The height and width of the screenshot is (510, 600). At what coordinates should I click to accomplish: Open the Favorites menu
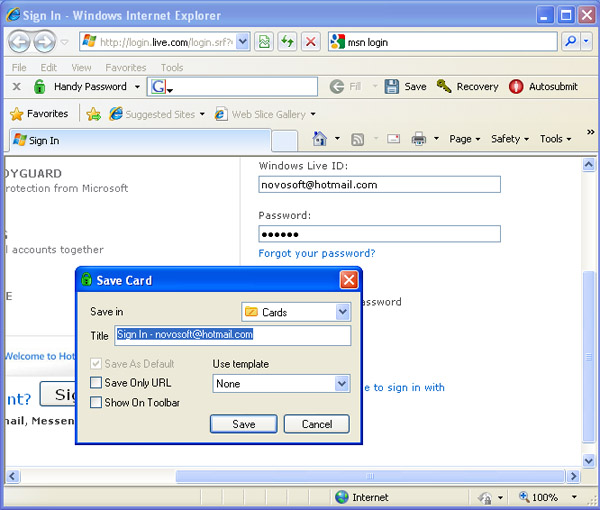[x=126, y=68]
